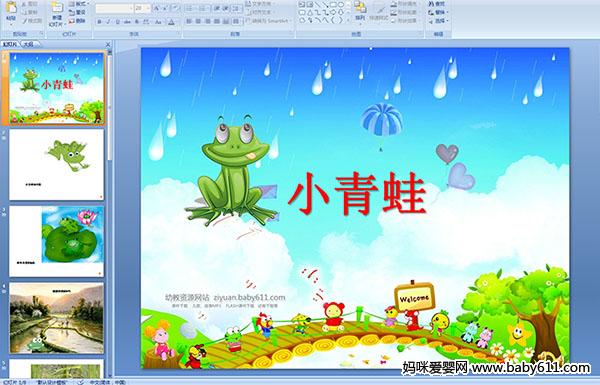Expand the Select dropdown in the editing group
The width and height of the screenshot is (600, 385).
click(x=438, y=20)
